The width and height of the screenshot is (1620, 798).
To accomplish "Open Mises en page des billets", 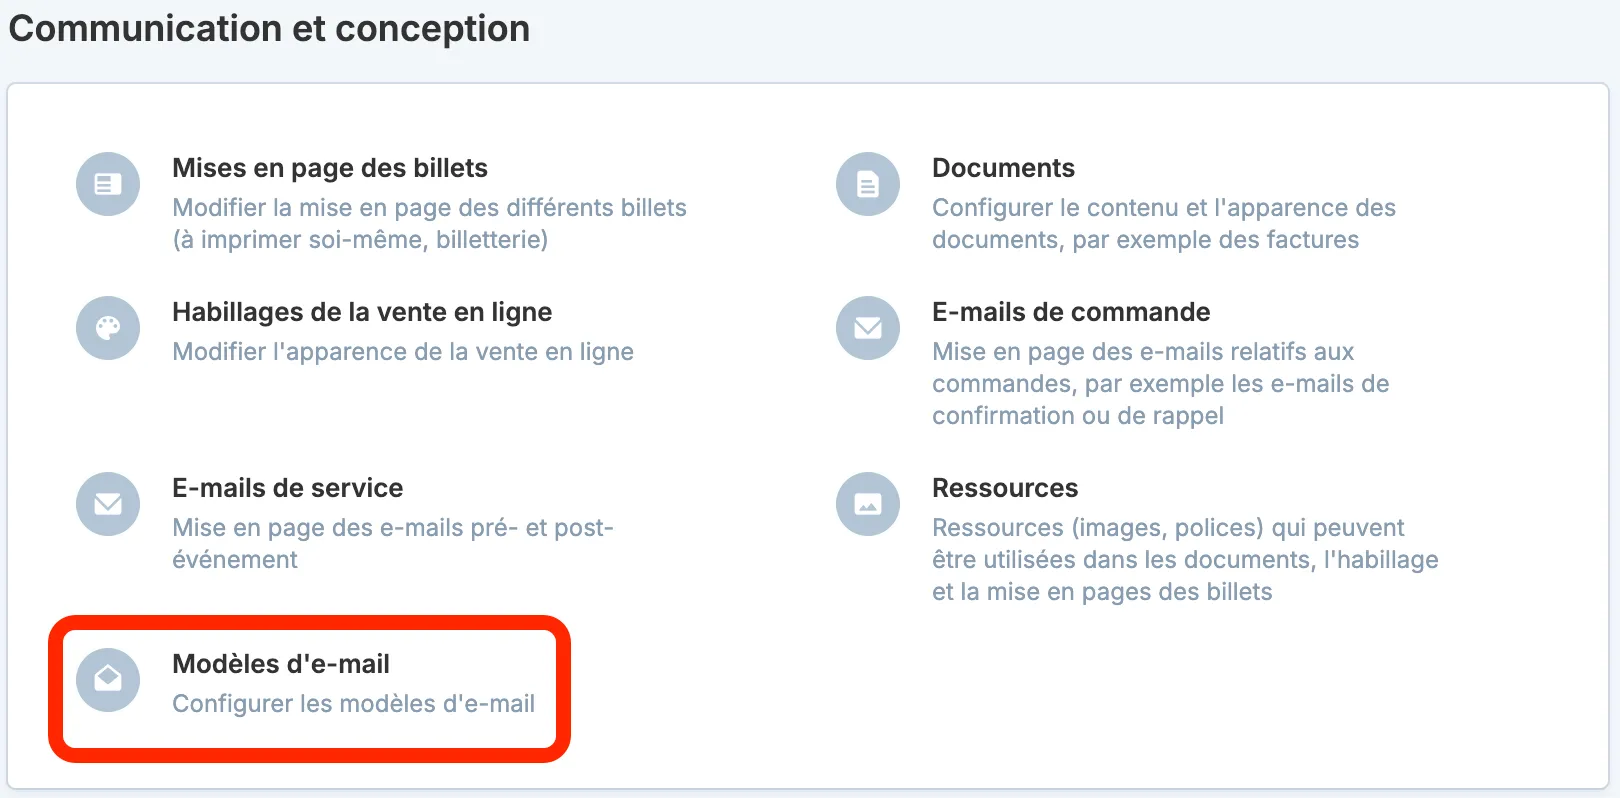I will [x=330, y=168].
